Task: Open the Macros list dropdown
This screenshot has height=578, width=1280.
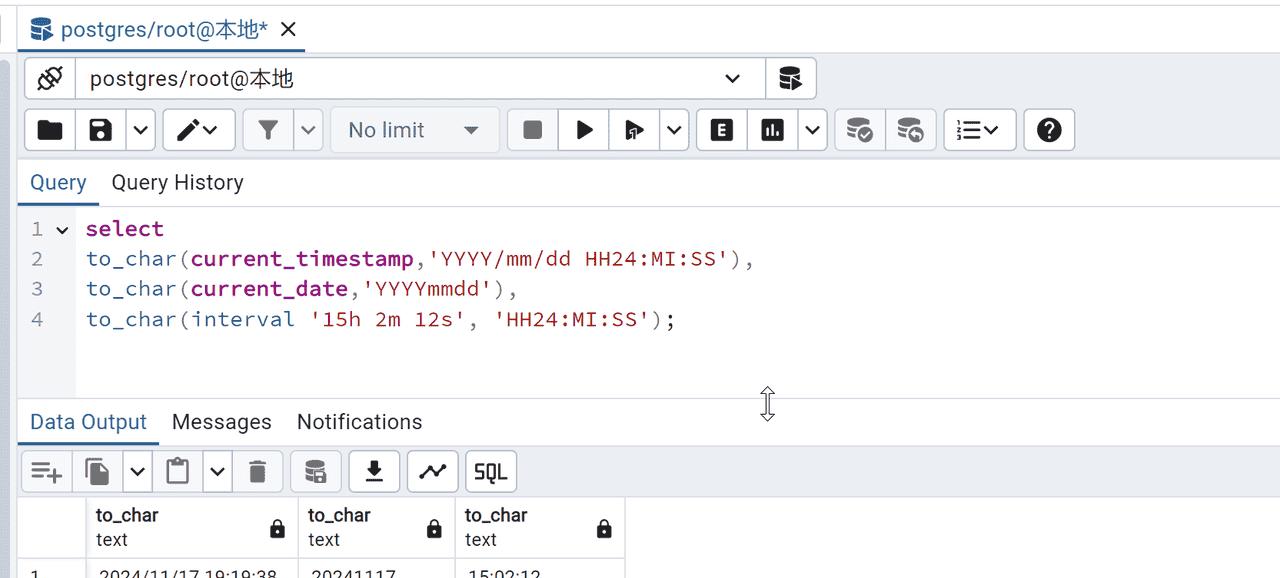Action: click(980, 130)
